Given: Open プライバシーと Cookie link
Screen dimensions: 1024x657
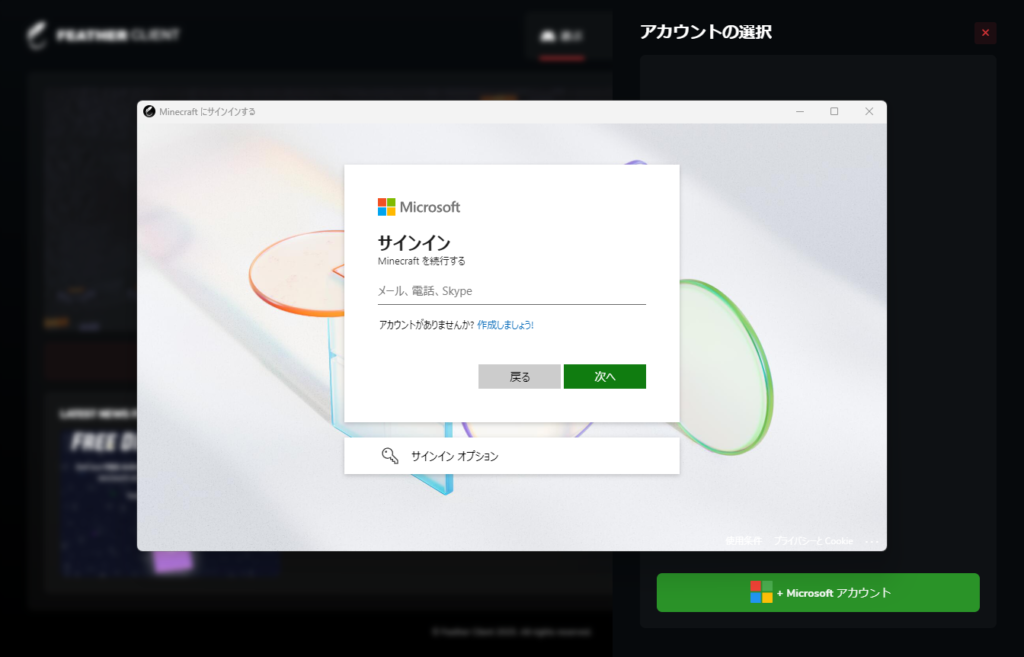Looking at the screenshot, I should (x=813, y=541).
